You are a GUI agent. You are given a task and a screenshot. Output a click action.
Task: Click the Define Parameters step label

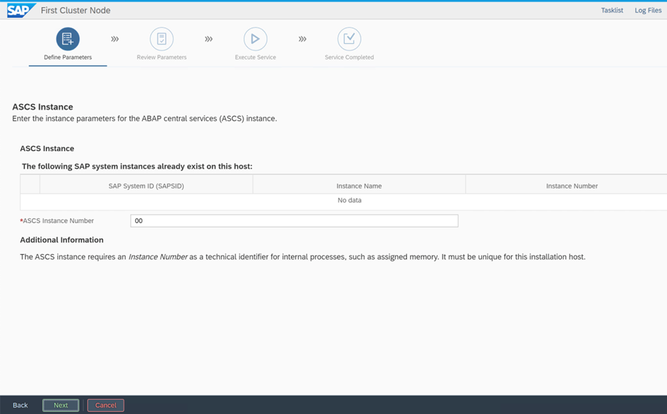(68, 57)
